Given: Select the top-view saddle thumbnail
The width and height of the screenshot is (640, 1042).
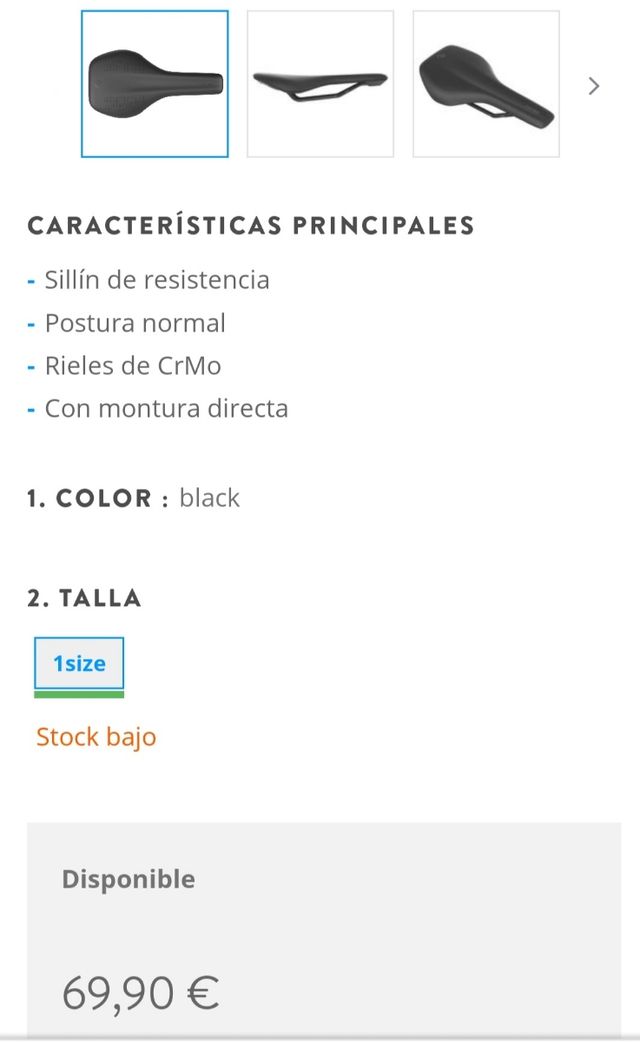Looking at the screenshot, I should 155,84.
